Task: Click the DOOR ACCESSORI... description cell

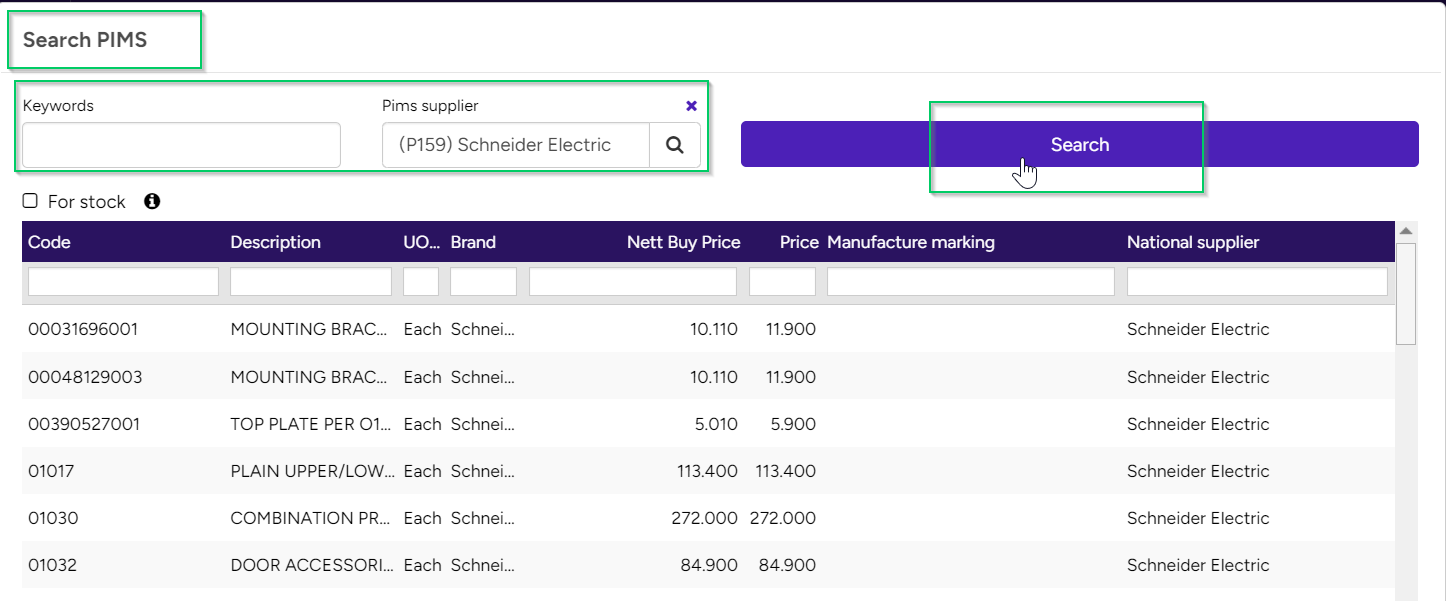Action: (x=312, y=565)
